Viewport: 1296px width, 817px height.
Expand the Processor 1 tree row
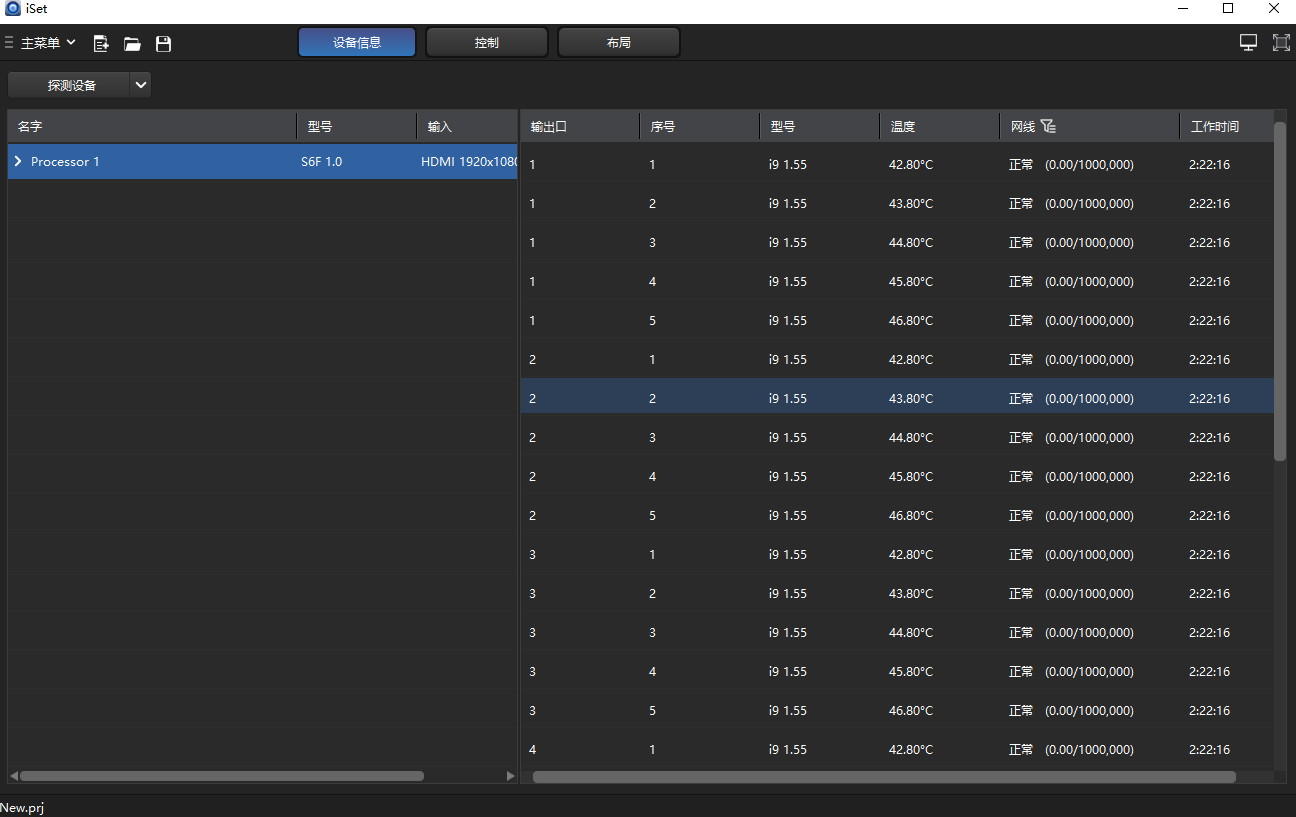(x=18, y=161)
